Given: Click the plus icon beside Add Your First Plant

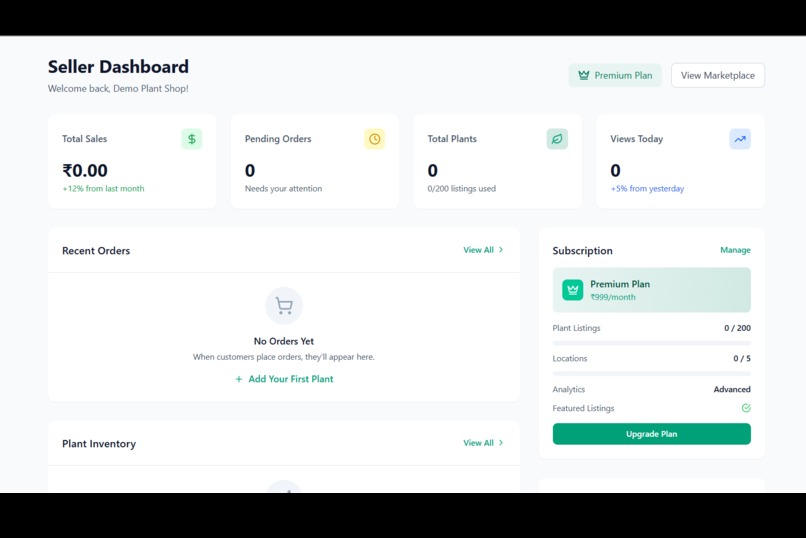Looking at the screenshot, I should point(239,379).
